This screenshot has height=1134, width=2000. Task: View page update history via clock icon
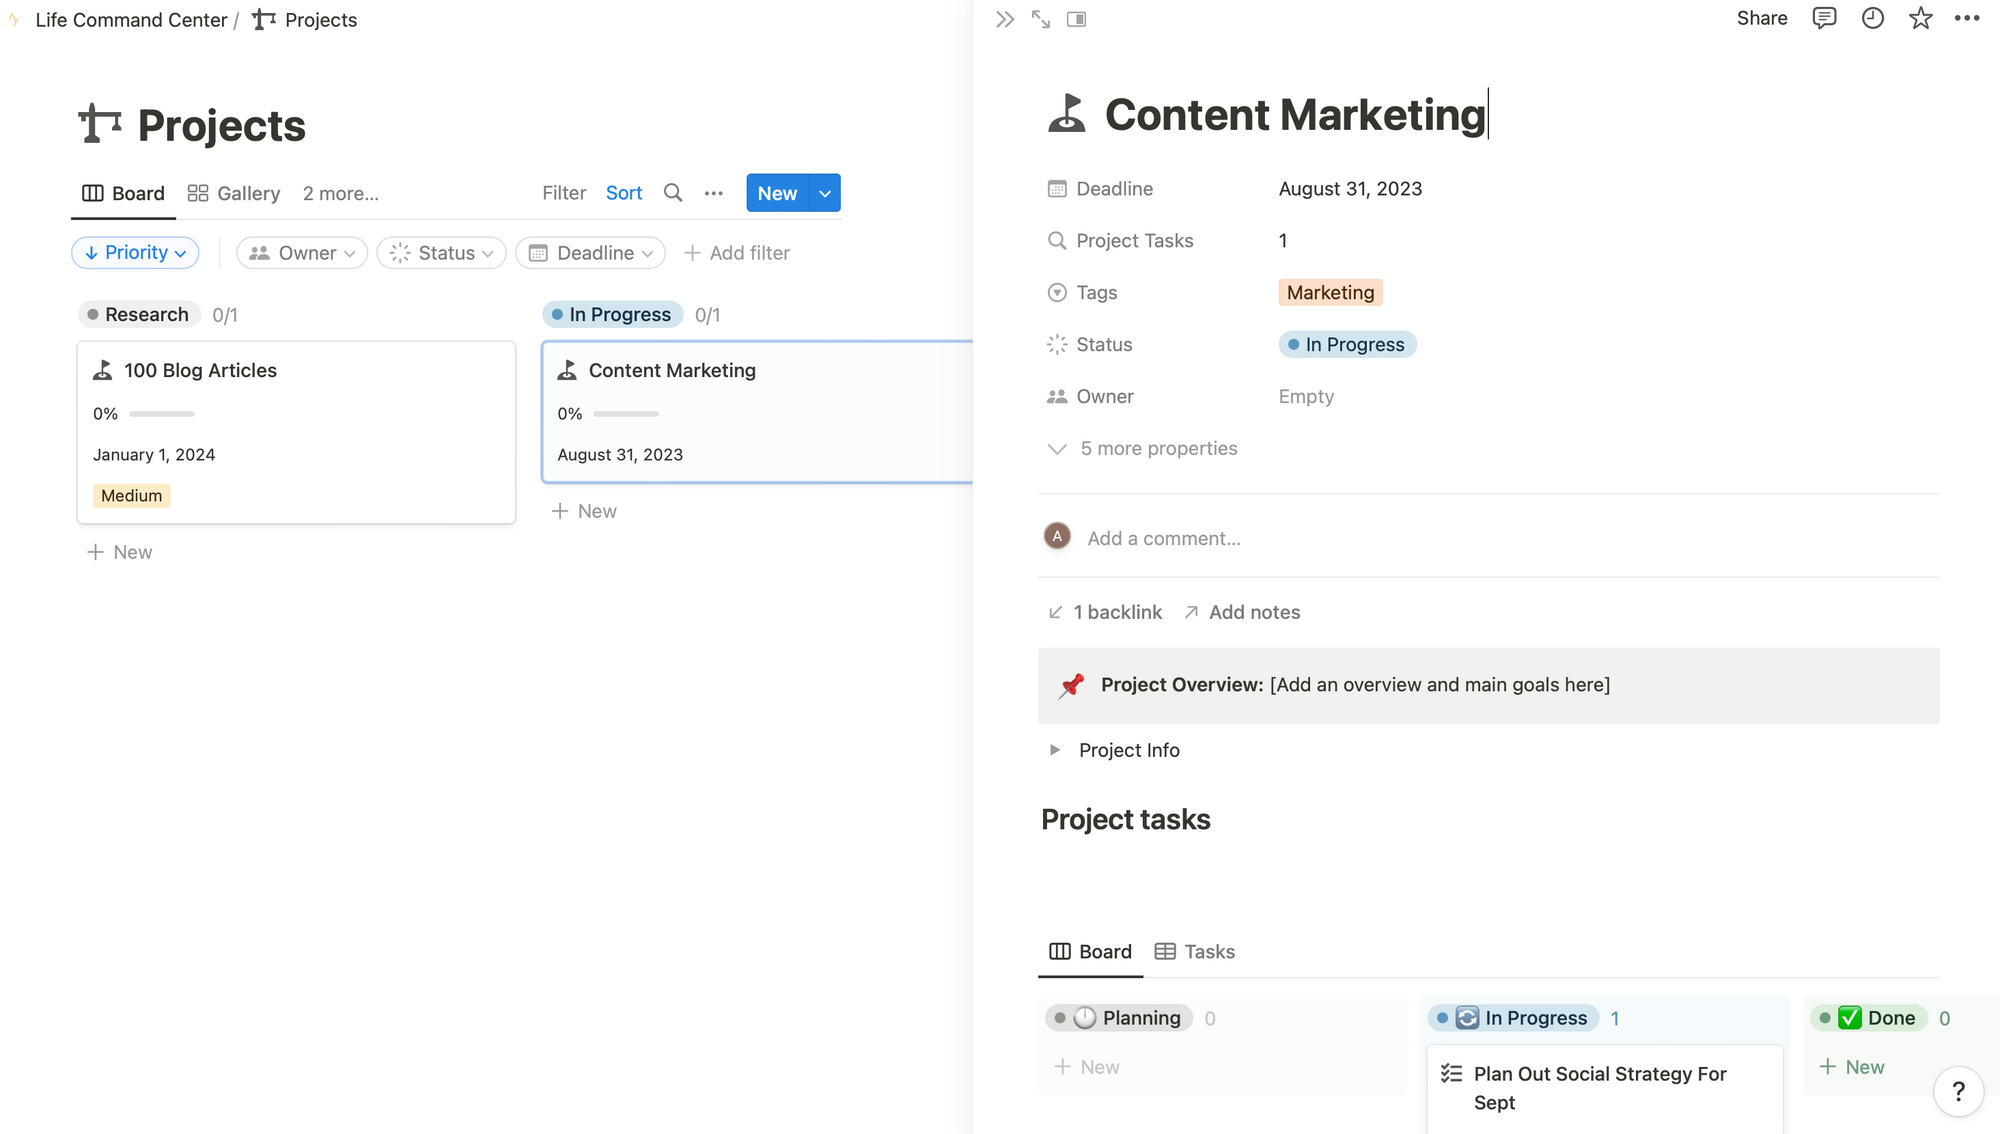(x=1872, y=18)
